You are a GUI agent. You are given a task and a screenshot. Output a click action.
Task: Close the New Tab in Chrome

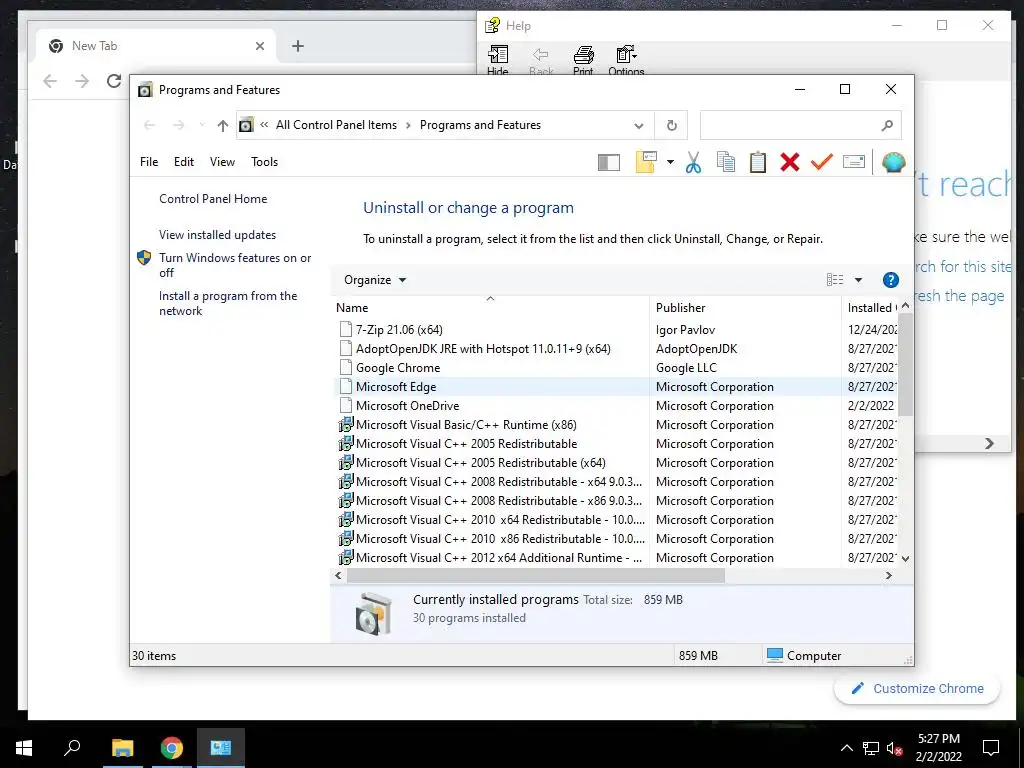click(260, 46)
